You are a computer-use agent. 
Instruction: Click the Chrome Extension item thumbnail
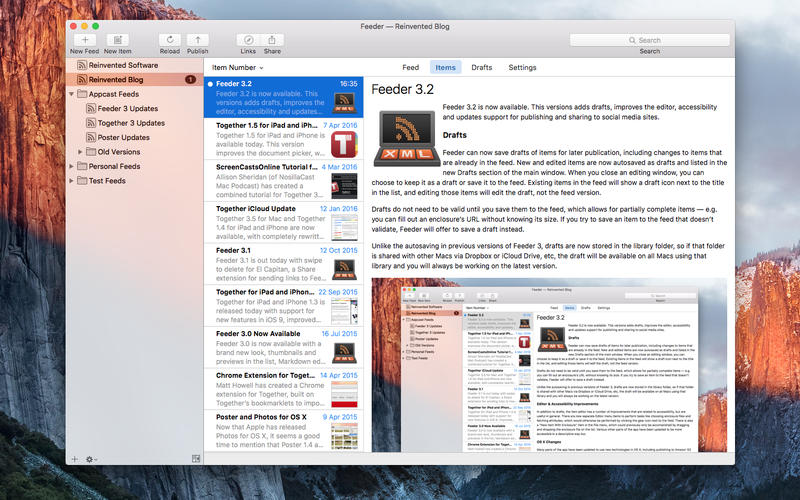(344, 394)
